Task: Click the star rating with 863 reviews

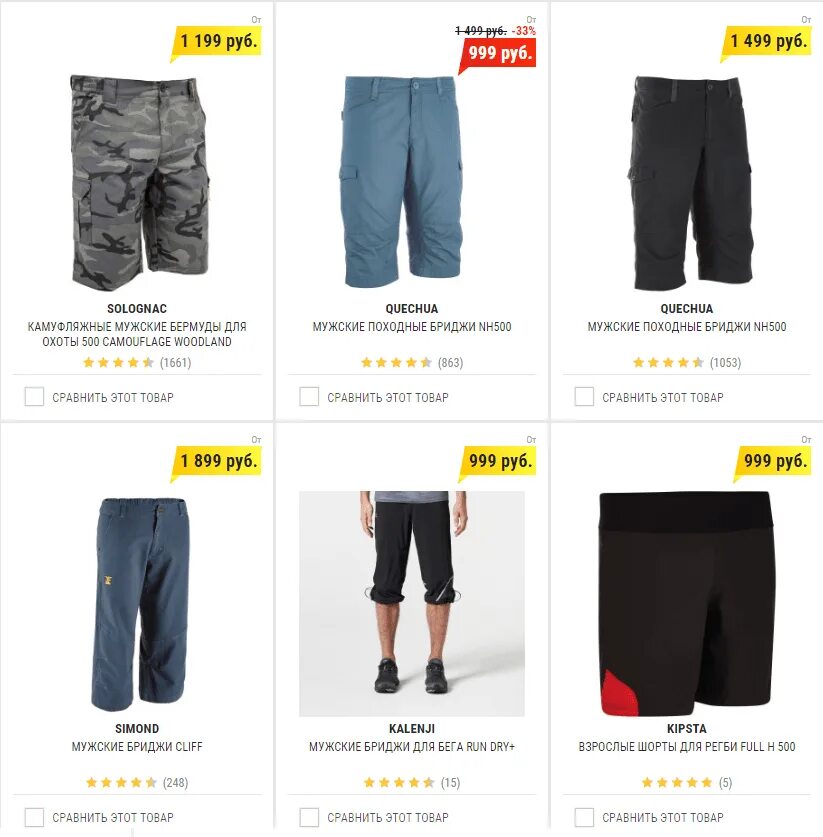Action: click(x=412, y=362)
